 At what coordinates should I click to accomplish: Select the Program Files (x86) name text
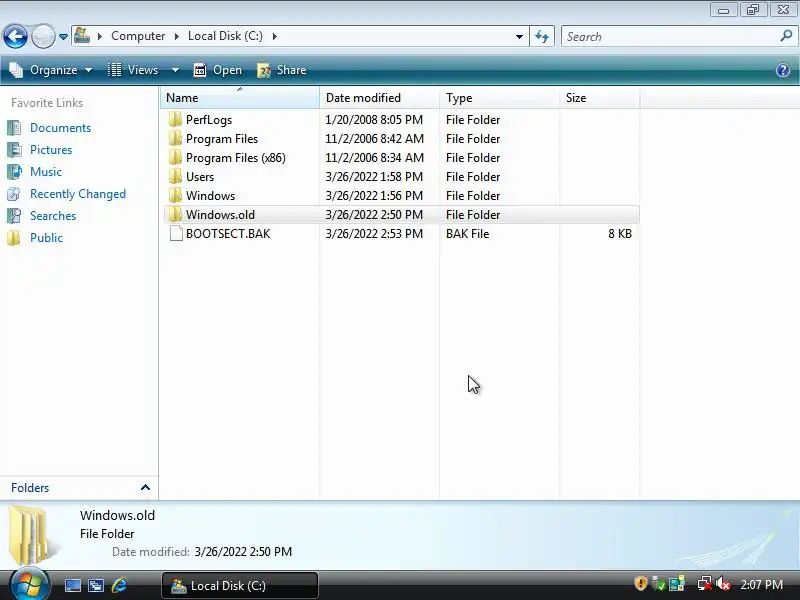click(236, 158)
